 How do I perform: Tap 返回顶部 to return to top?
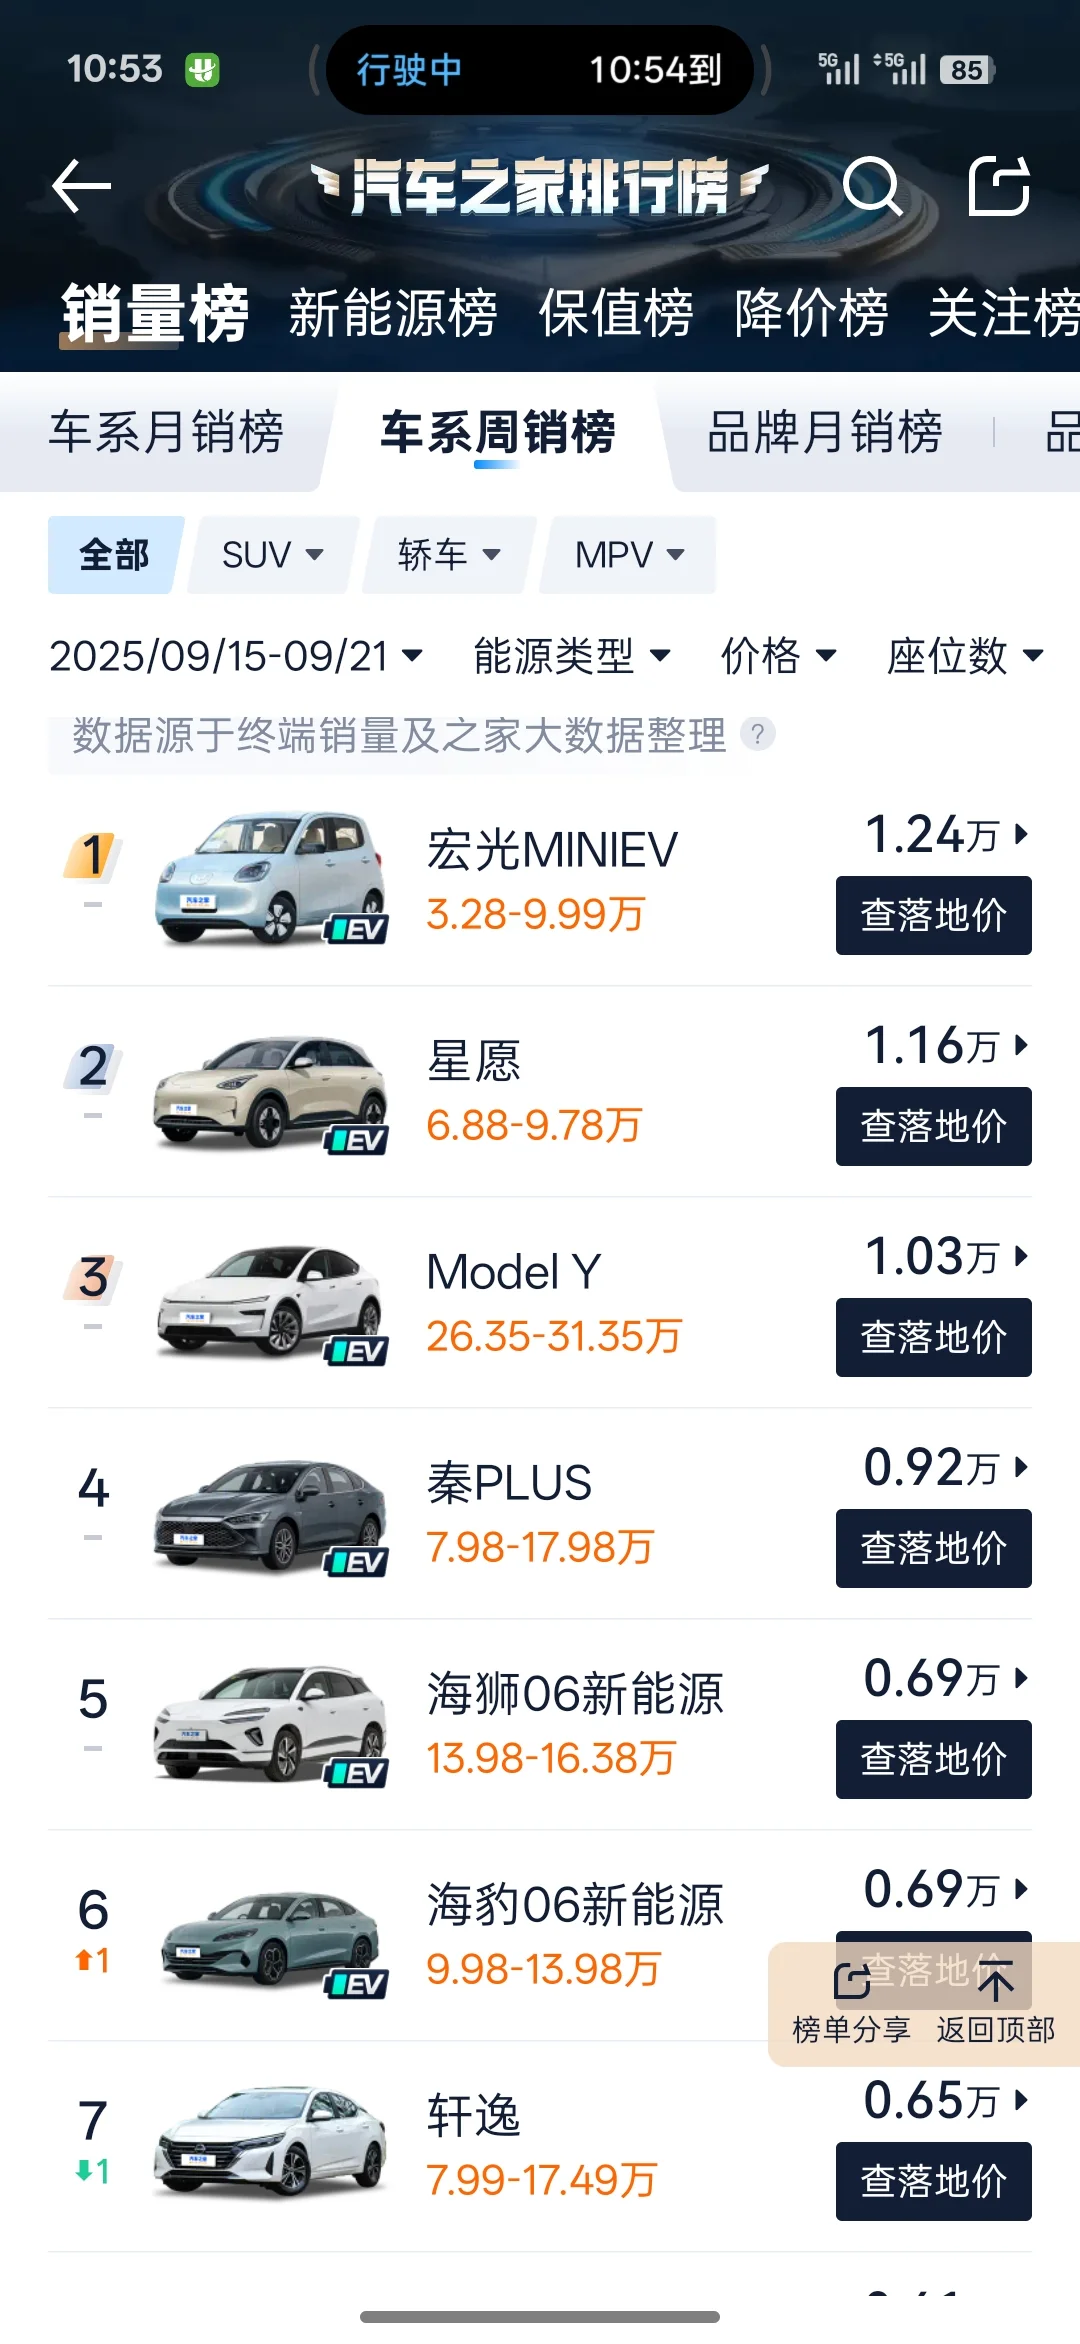click(x=995, y=1980)
